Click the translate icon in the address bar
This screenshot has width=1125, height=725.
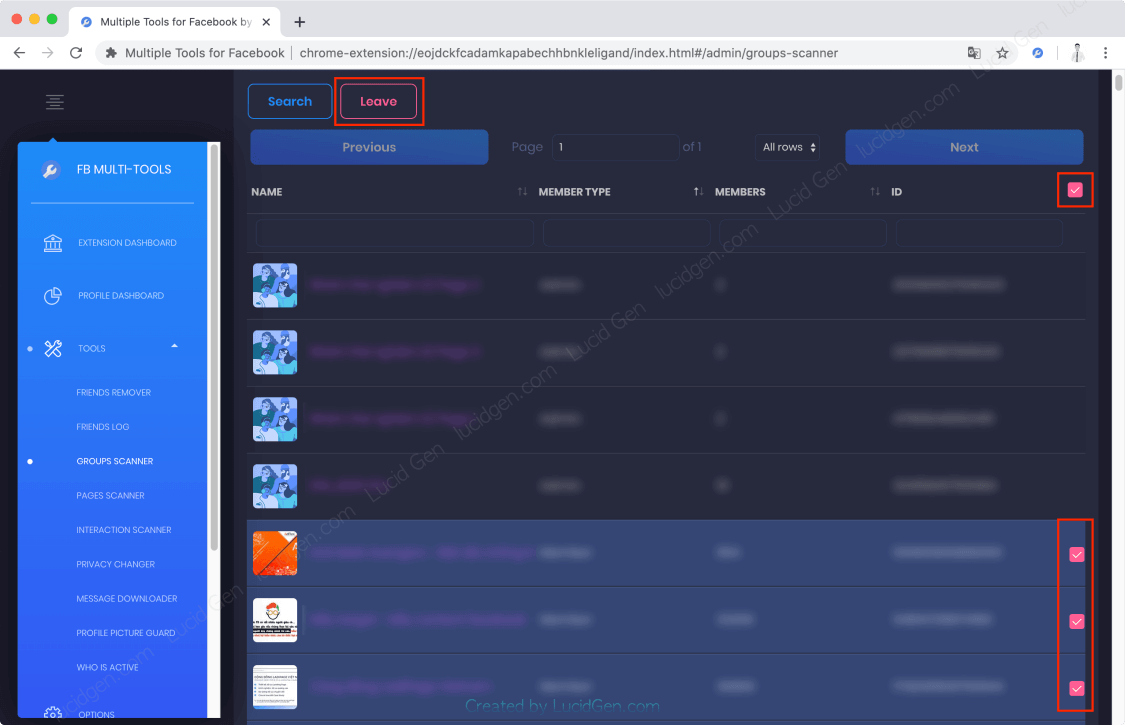[x=974, y=51]
